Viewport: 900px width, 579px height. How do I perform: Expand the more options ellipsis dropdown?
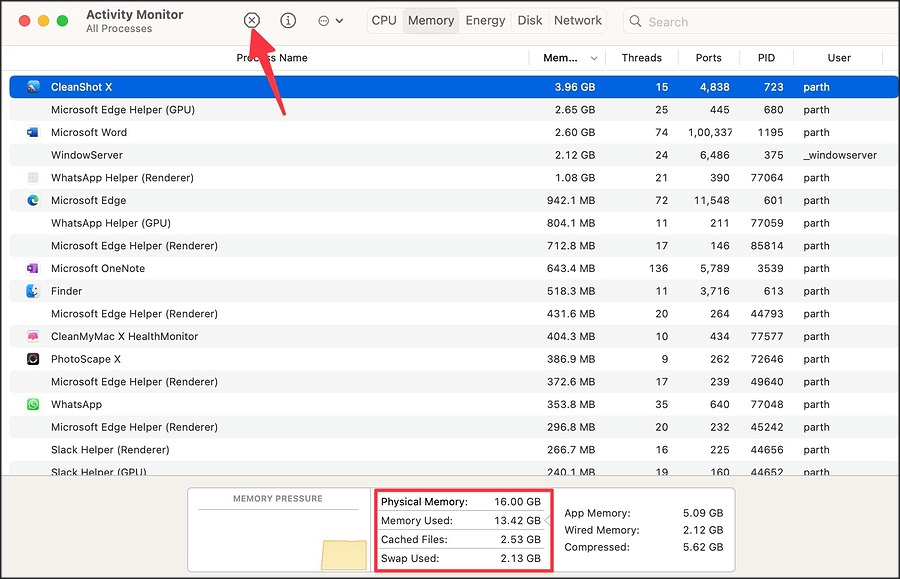point(330,21)
